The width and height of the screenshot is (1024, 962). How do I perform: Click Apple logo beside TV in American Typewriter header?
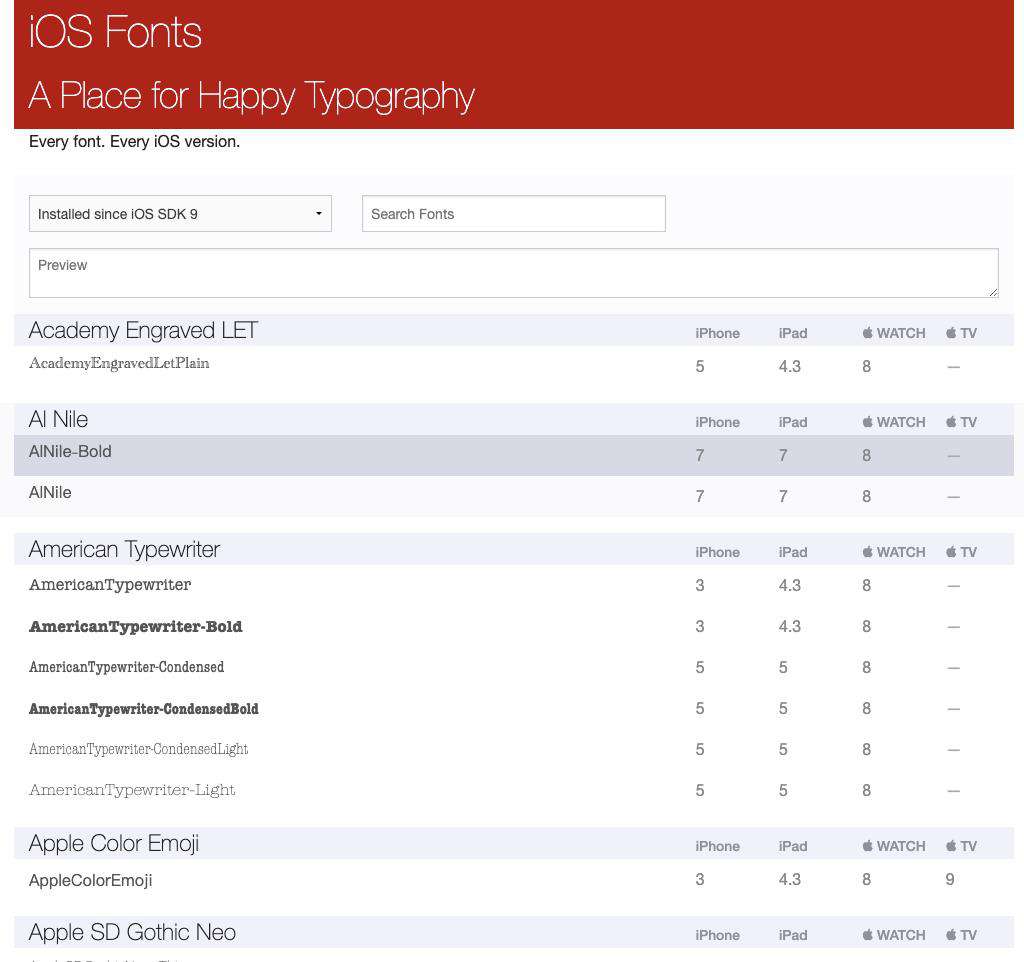pos(951,552)
